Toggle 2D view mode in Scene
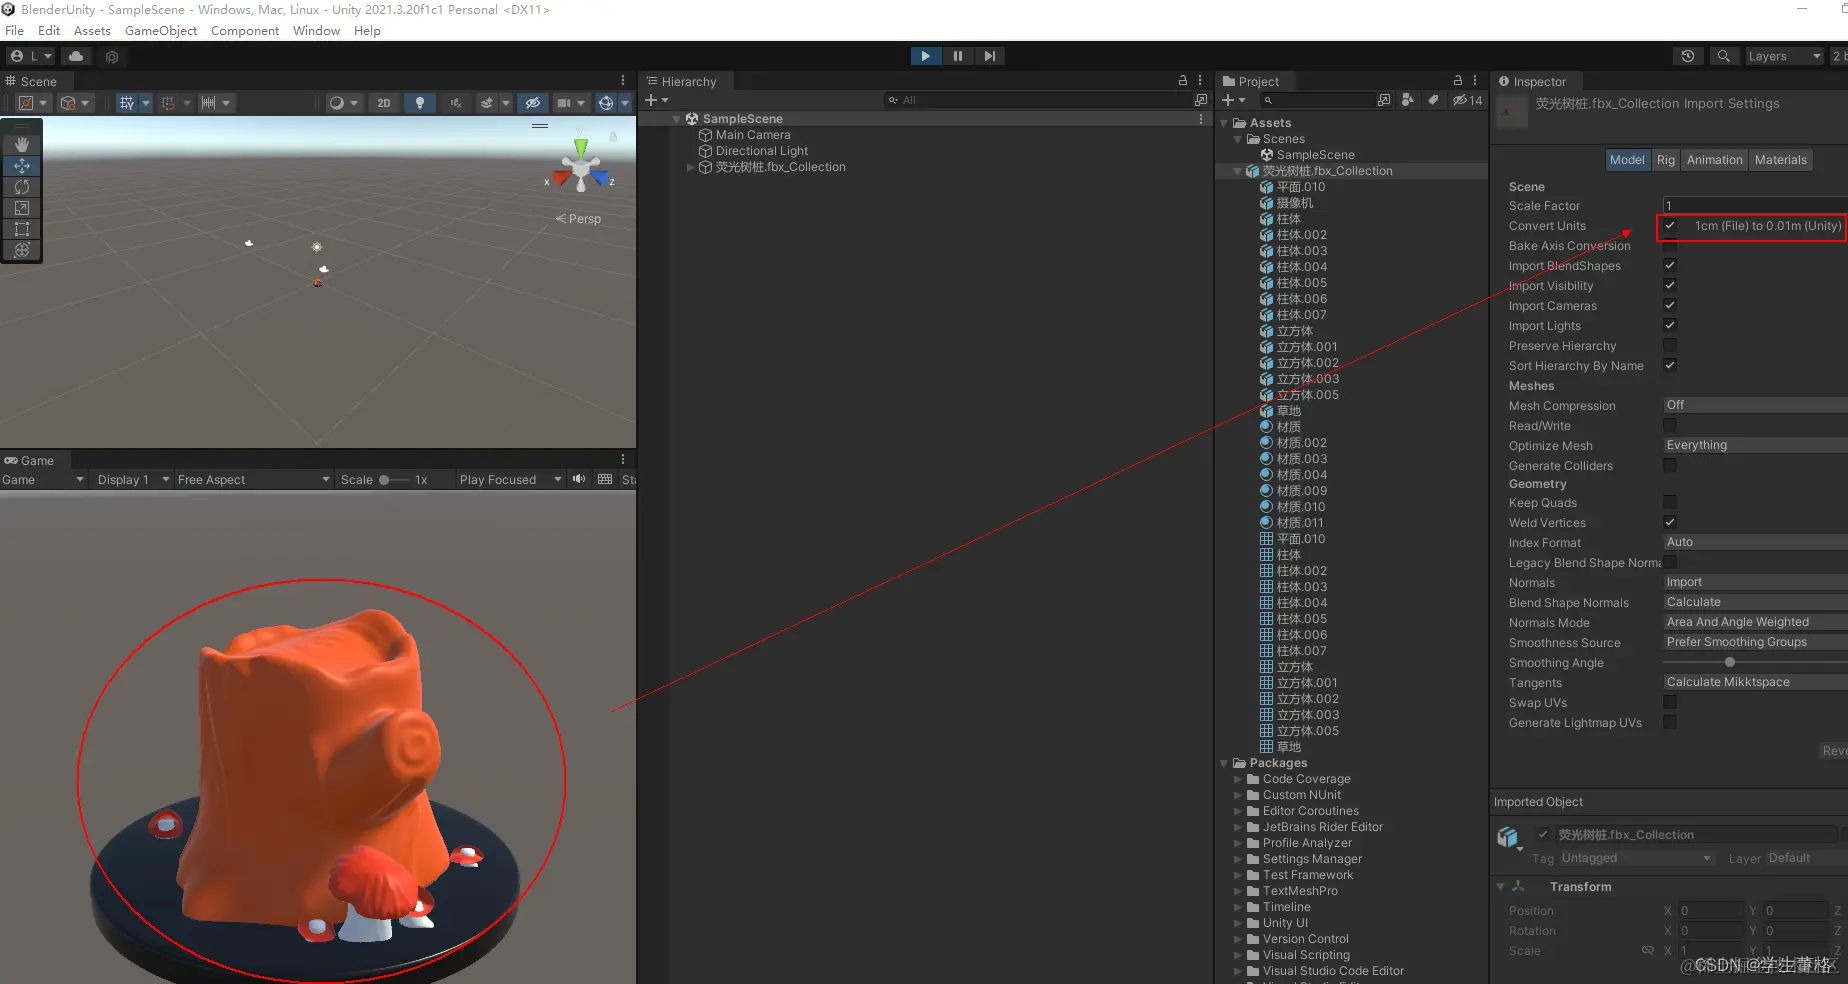Screen dimensions: 1848x984 [x=384, y=103]
